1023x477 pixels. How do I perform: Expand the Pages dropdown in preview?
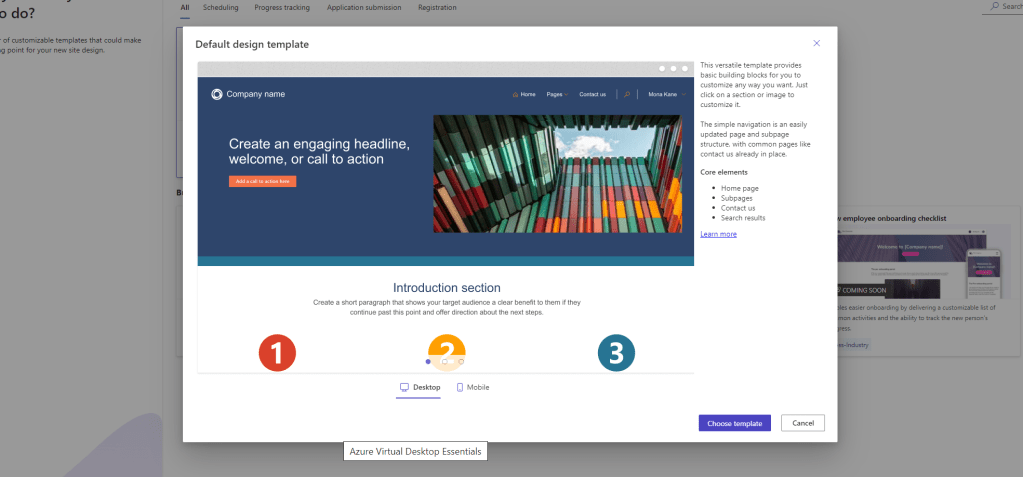[557, 95]
